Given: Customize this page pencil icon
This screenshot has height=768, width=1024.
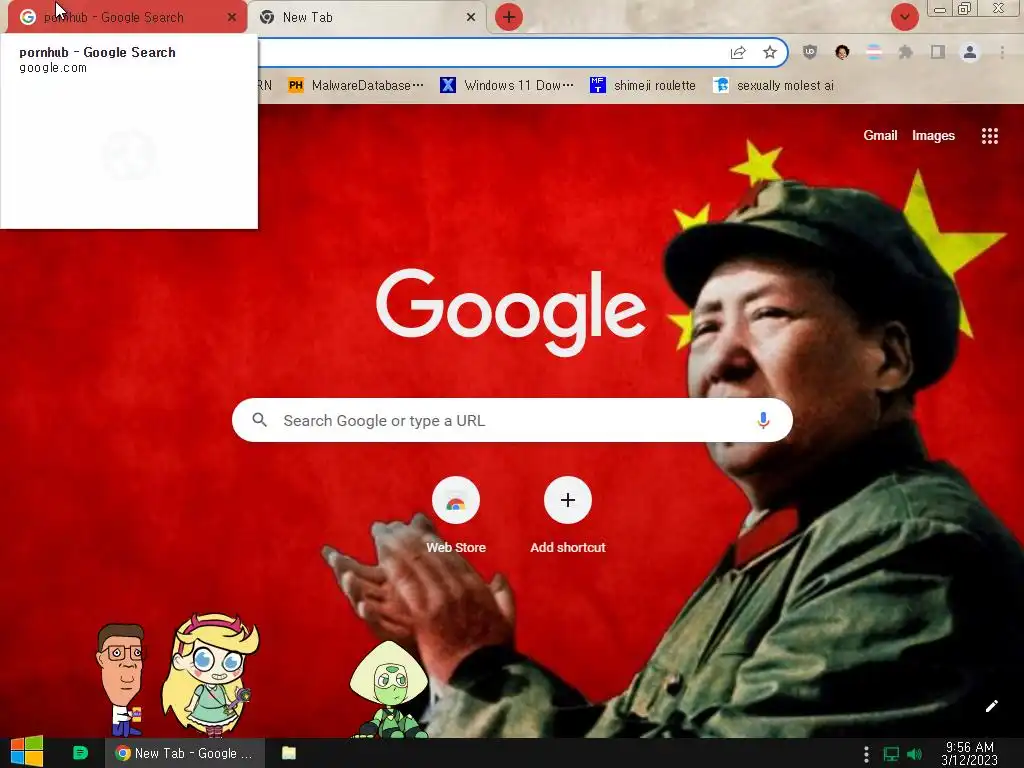Looking at the screenshot, I should (991, 706).
